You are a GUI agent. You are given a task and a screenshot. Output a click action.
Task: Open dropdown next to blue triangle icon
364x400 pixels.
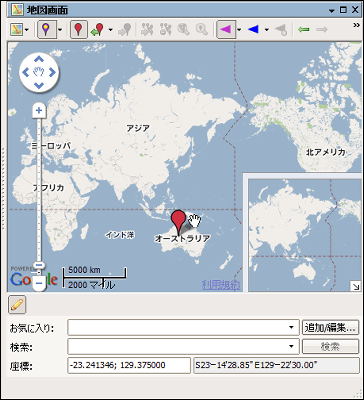pos(267,30)
